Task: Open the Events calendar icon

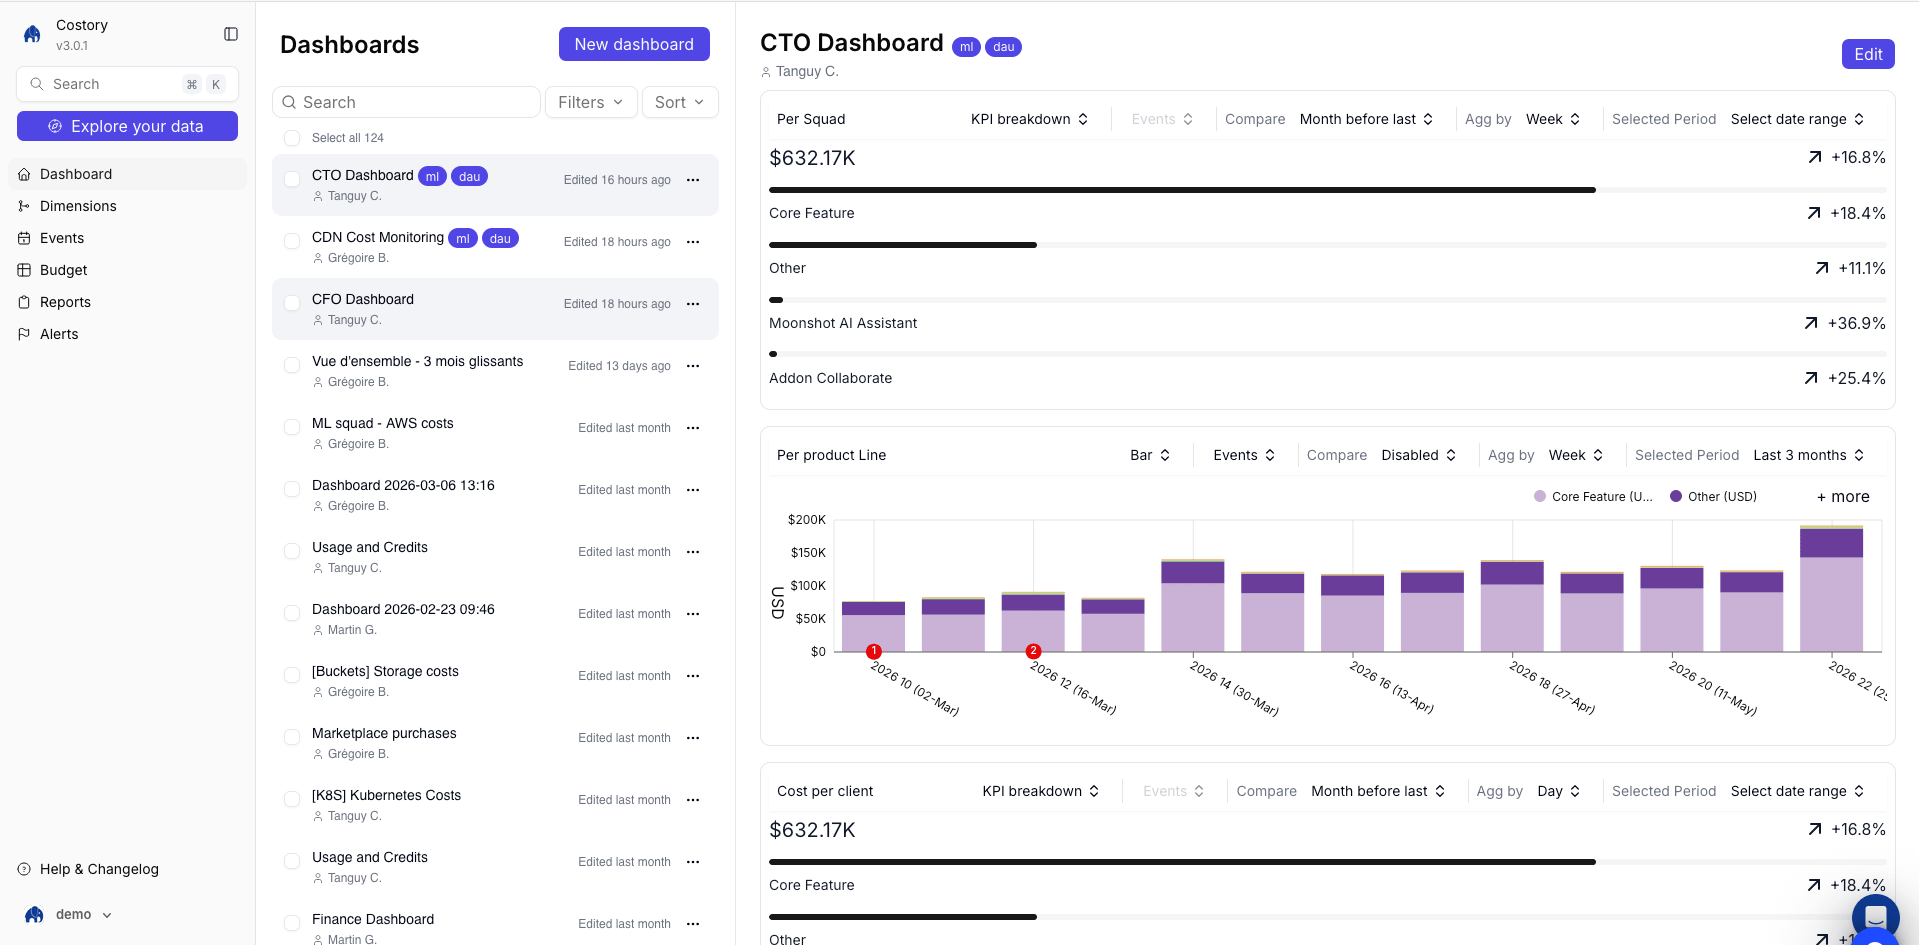Action: [x=24, y=238]
